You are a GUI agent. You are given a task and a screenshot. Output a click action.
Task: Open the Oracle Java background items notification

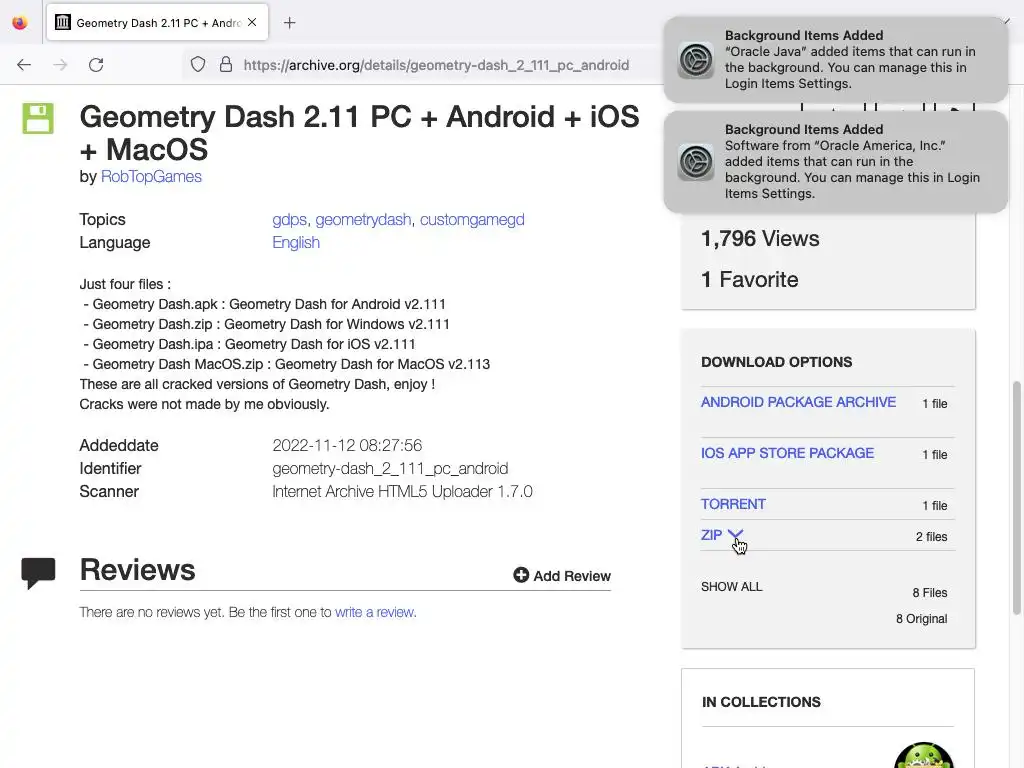835,59
